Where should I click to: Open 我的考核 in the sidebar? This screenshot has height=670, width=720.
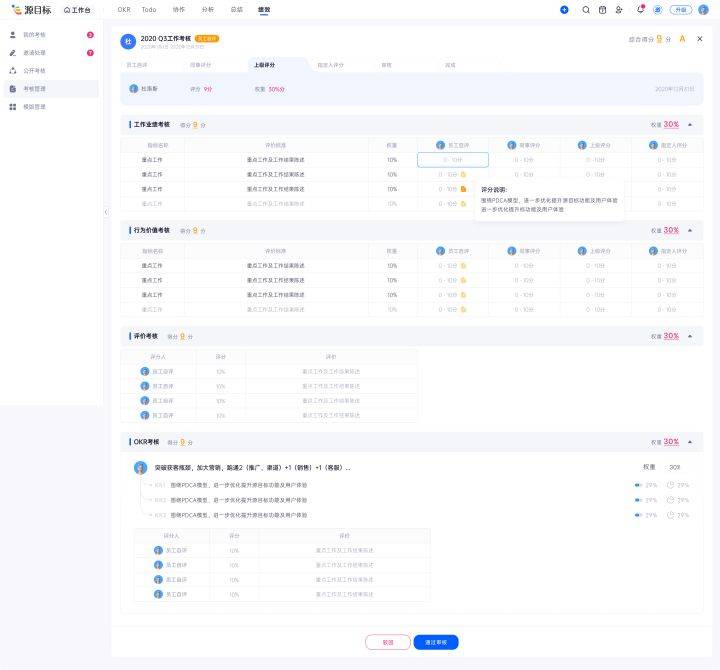pos(34,34)
